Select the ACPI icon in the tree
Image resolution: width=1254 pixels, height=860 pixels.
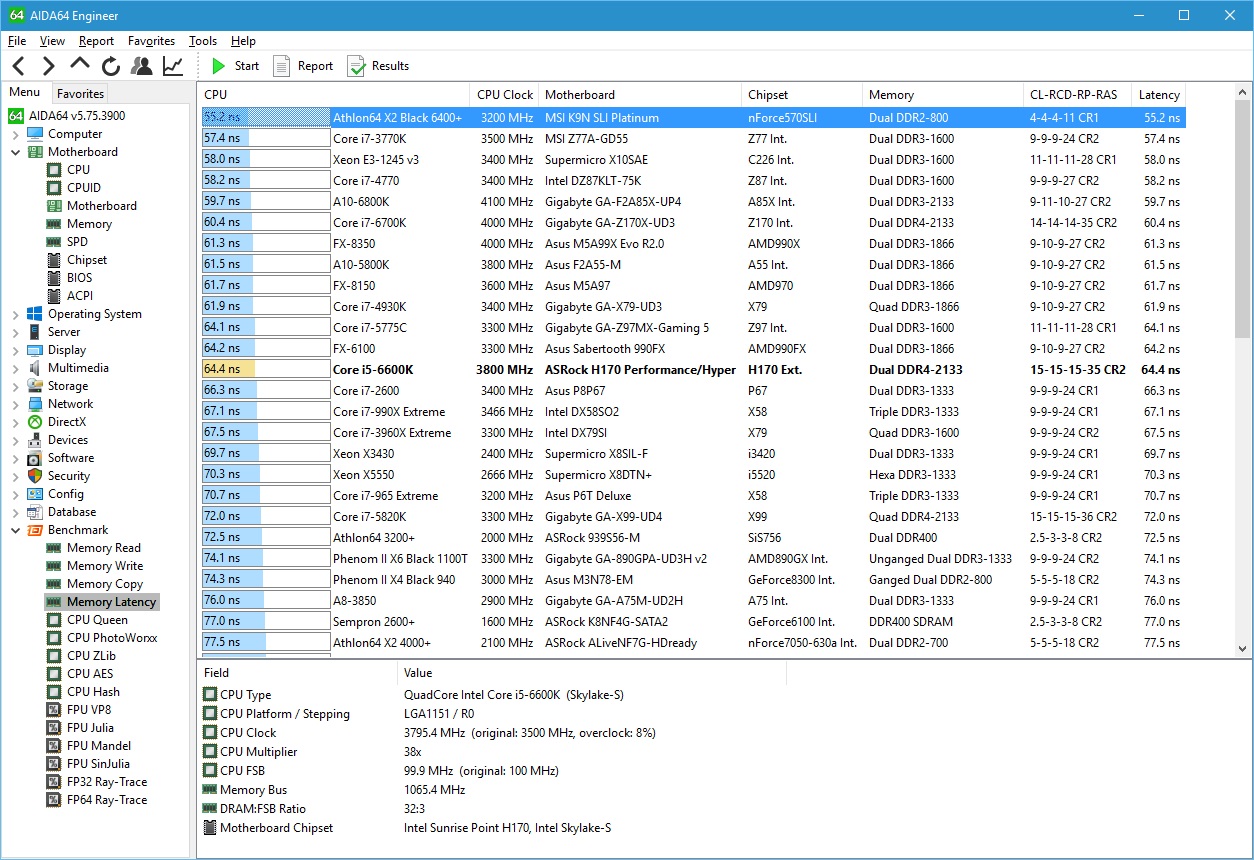tap(54, 296)
